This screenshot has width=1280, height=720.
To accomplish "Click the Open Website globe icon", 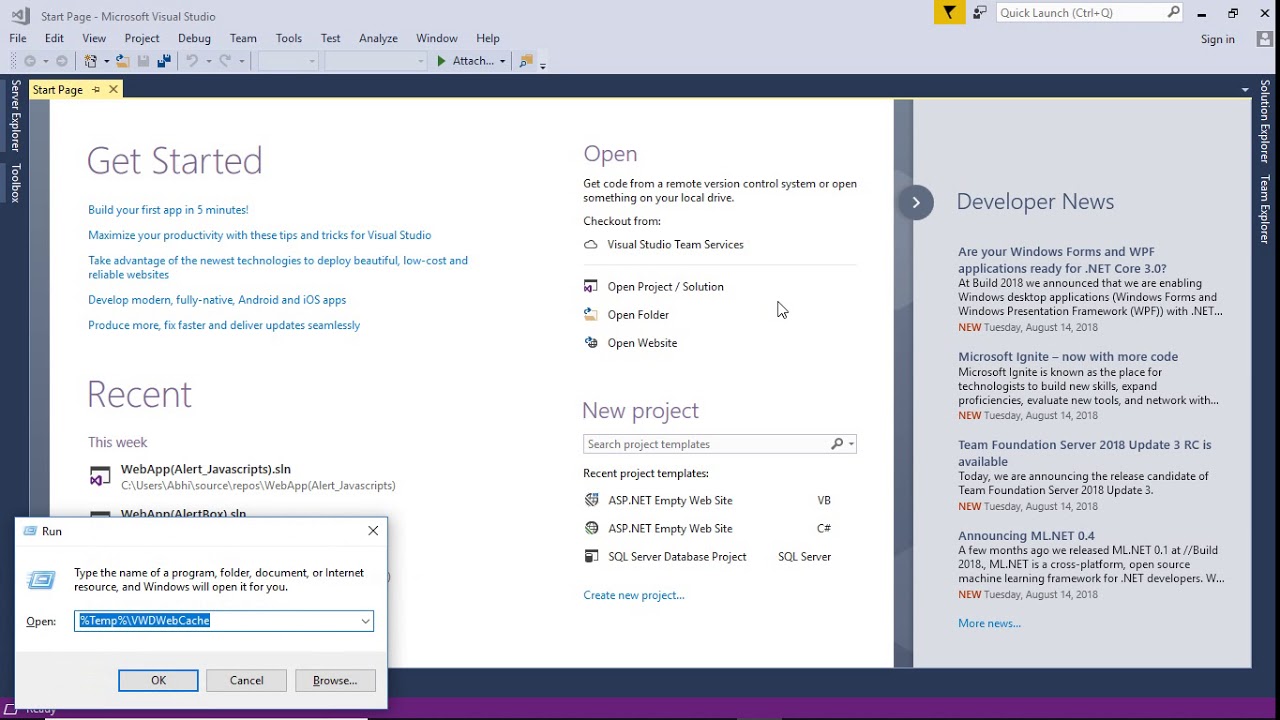I will click(590, 342).
